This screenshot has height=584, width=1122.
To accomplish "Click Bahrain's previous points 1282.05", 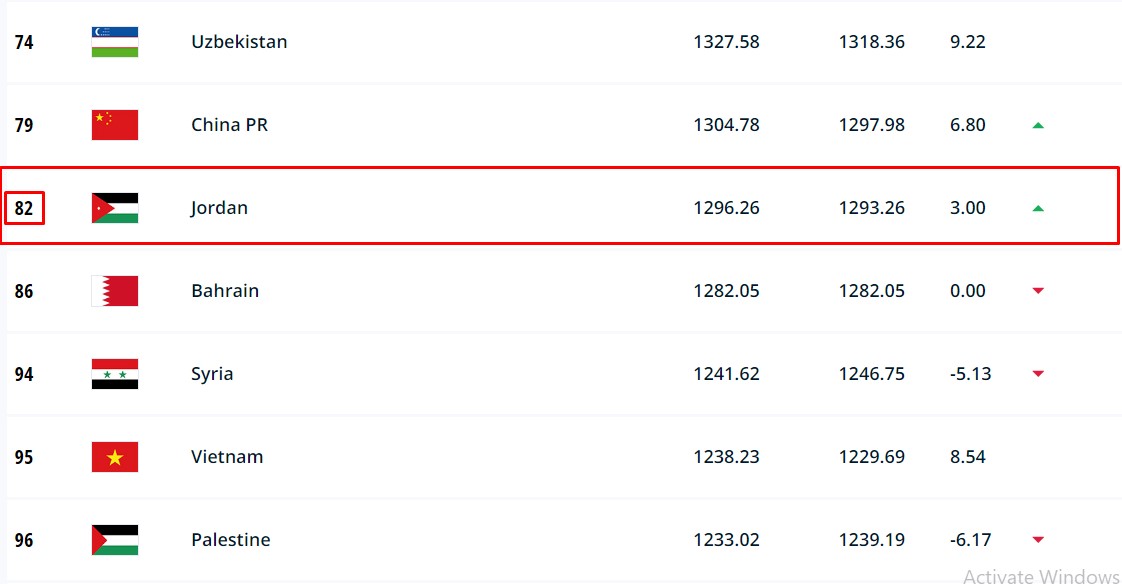I will pos(871,291).
